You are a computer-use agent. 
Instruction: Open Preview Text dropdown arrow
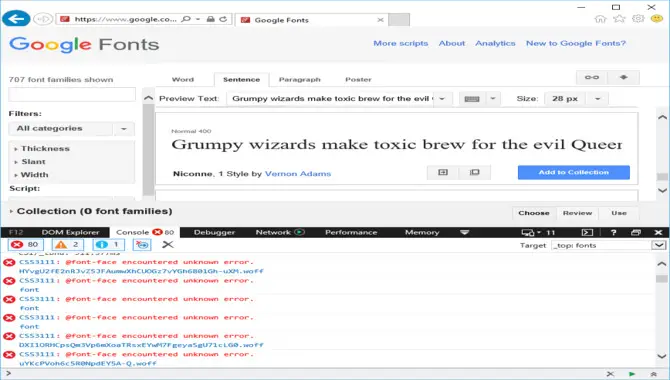442,99
